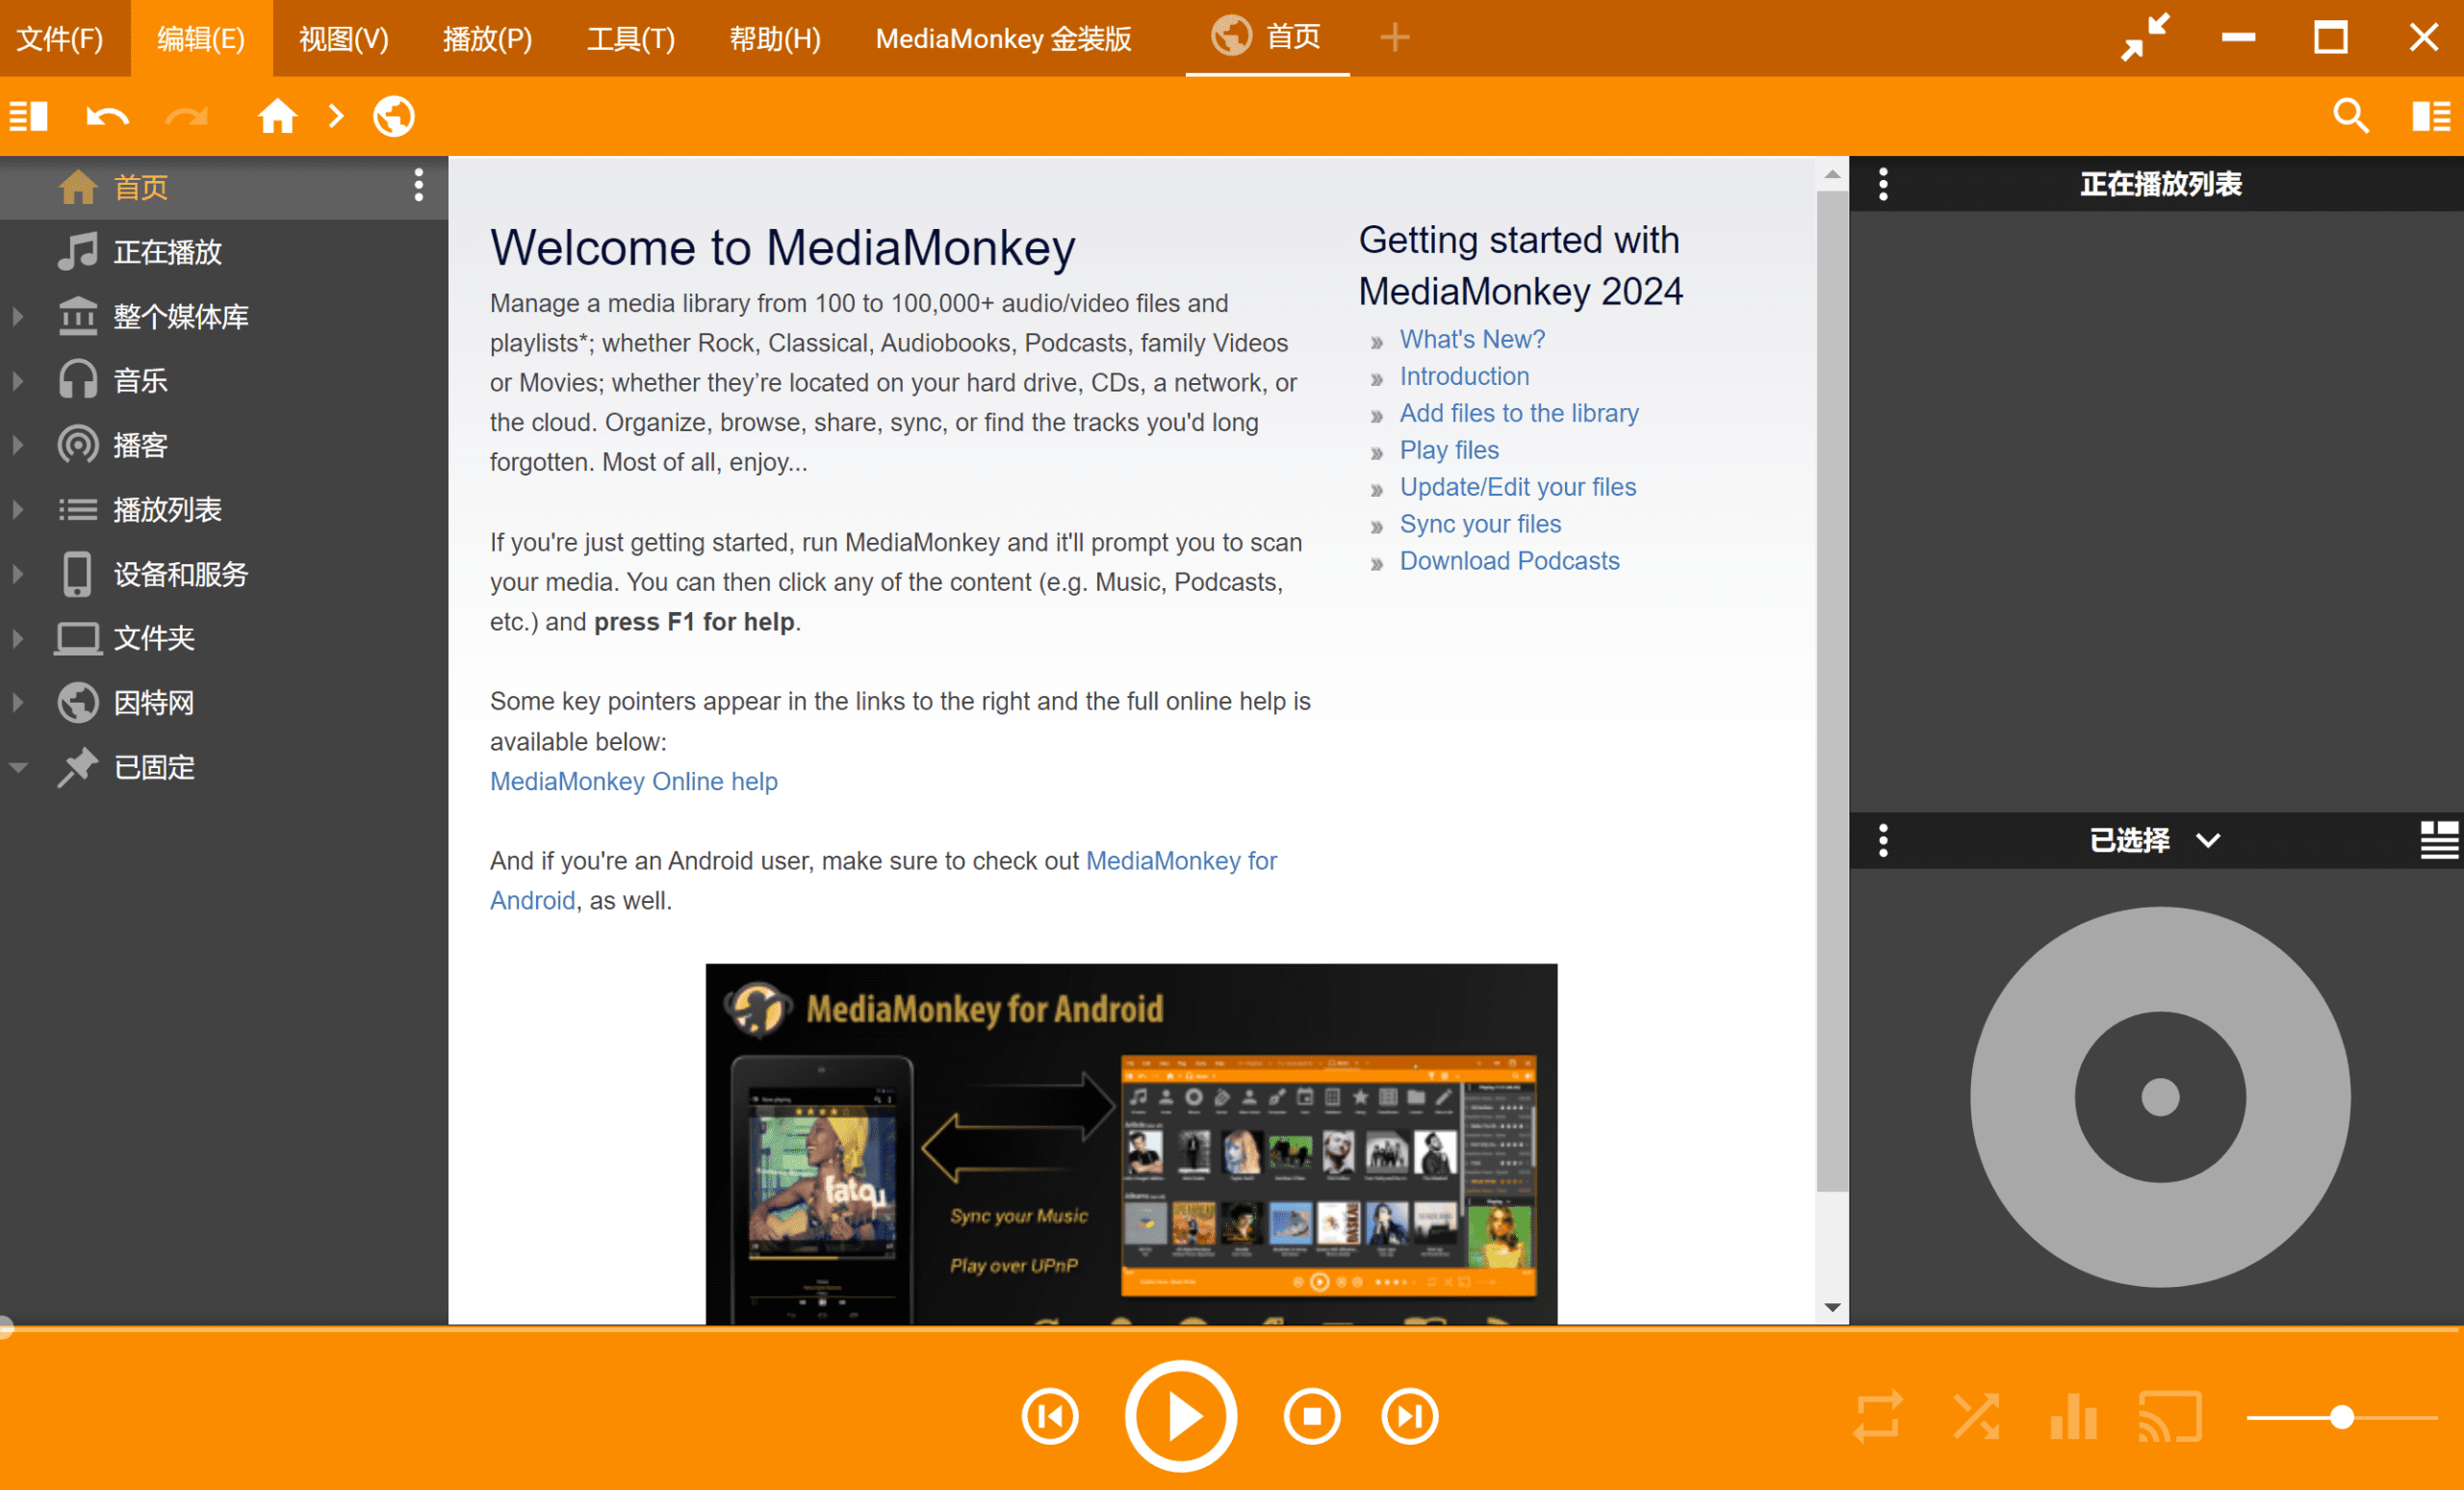Go to Home via breadcrumb house icon
Screen dimensions: 2464x1490
pos(277,116)
